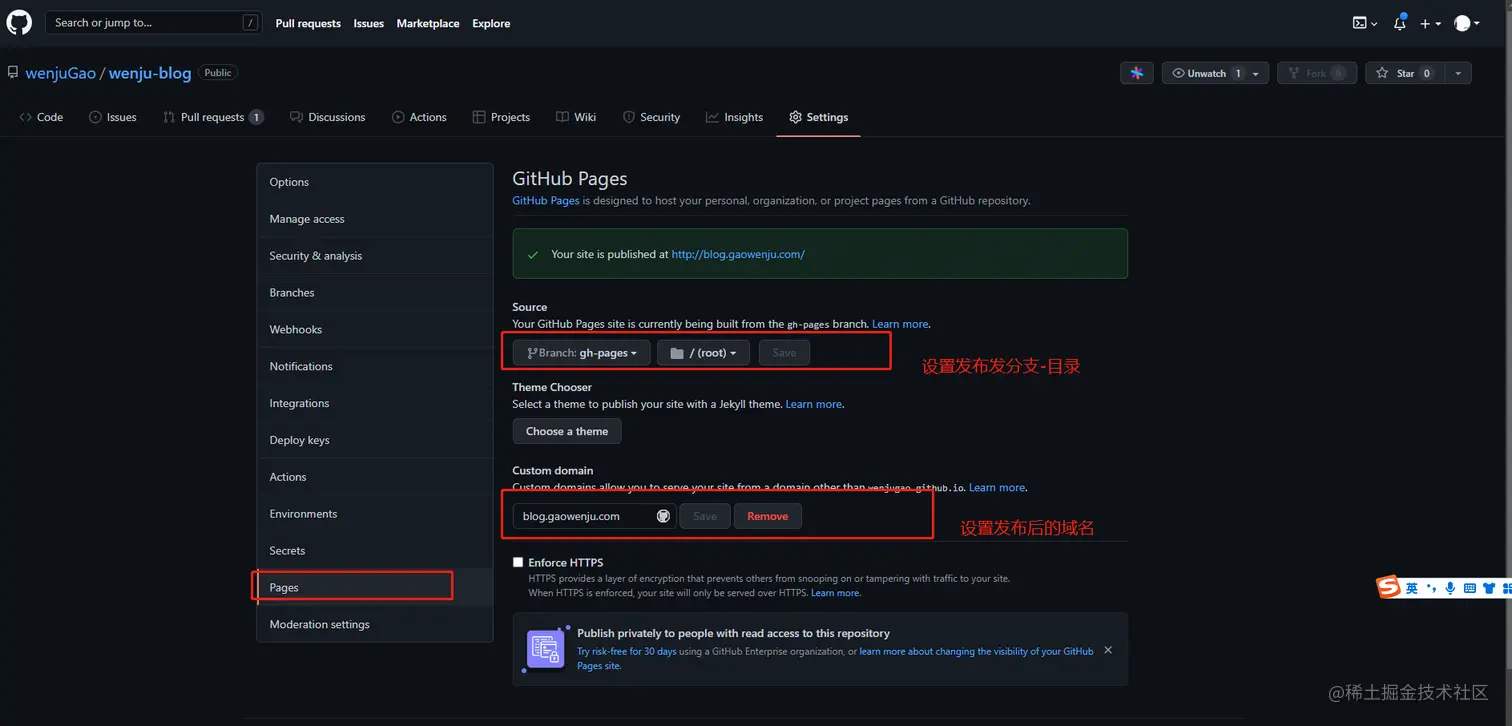Click the Sogou input method logo

[x=1389, y=587]
